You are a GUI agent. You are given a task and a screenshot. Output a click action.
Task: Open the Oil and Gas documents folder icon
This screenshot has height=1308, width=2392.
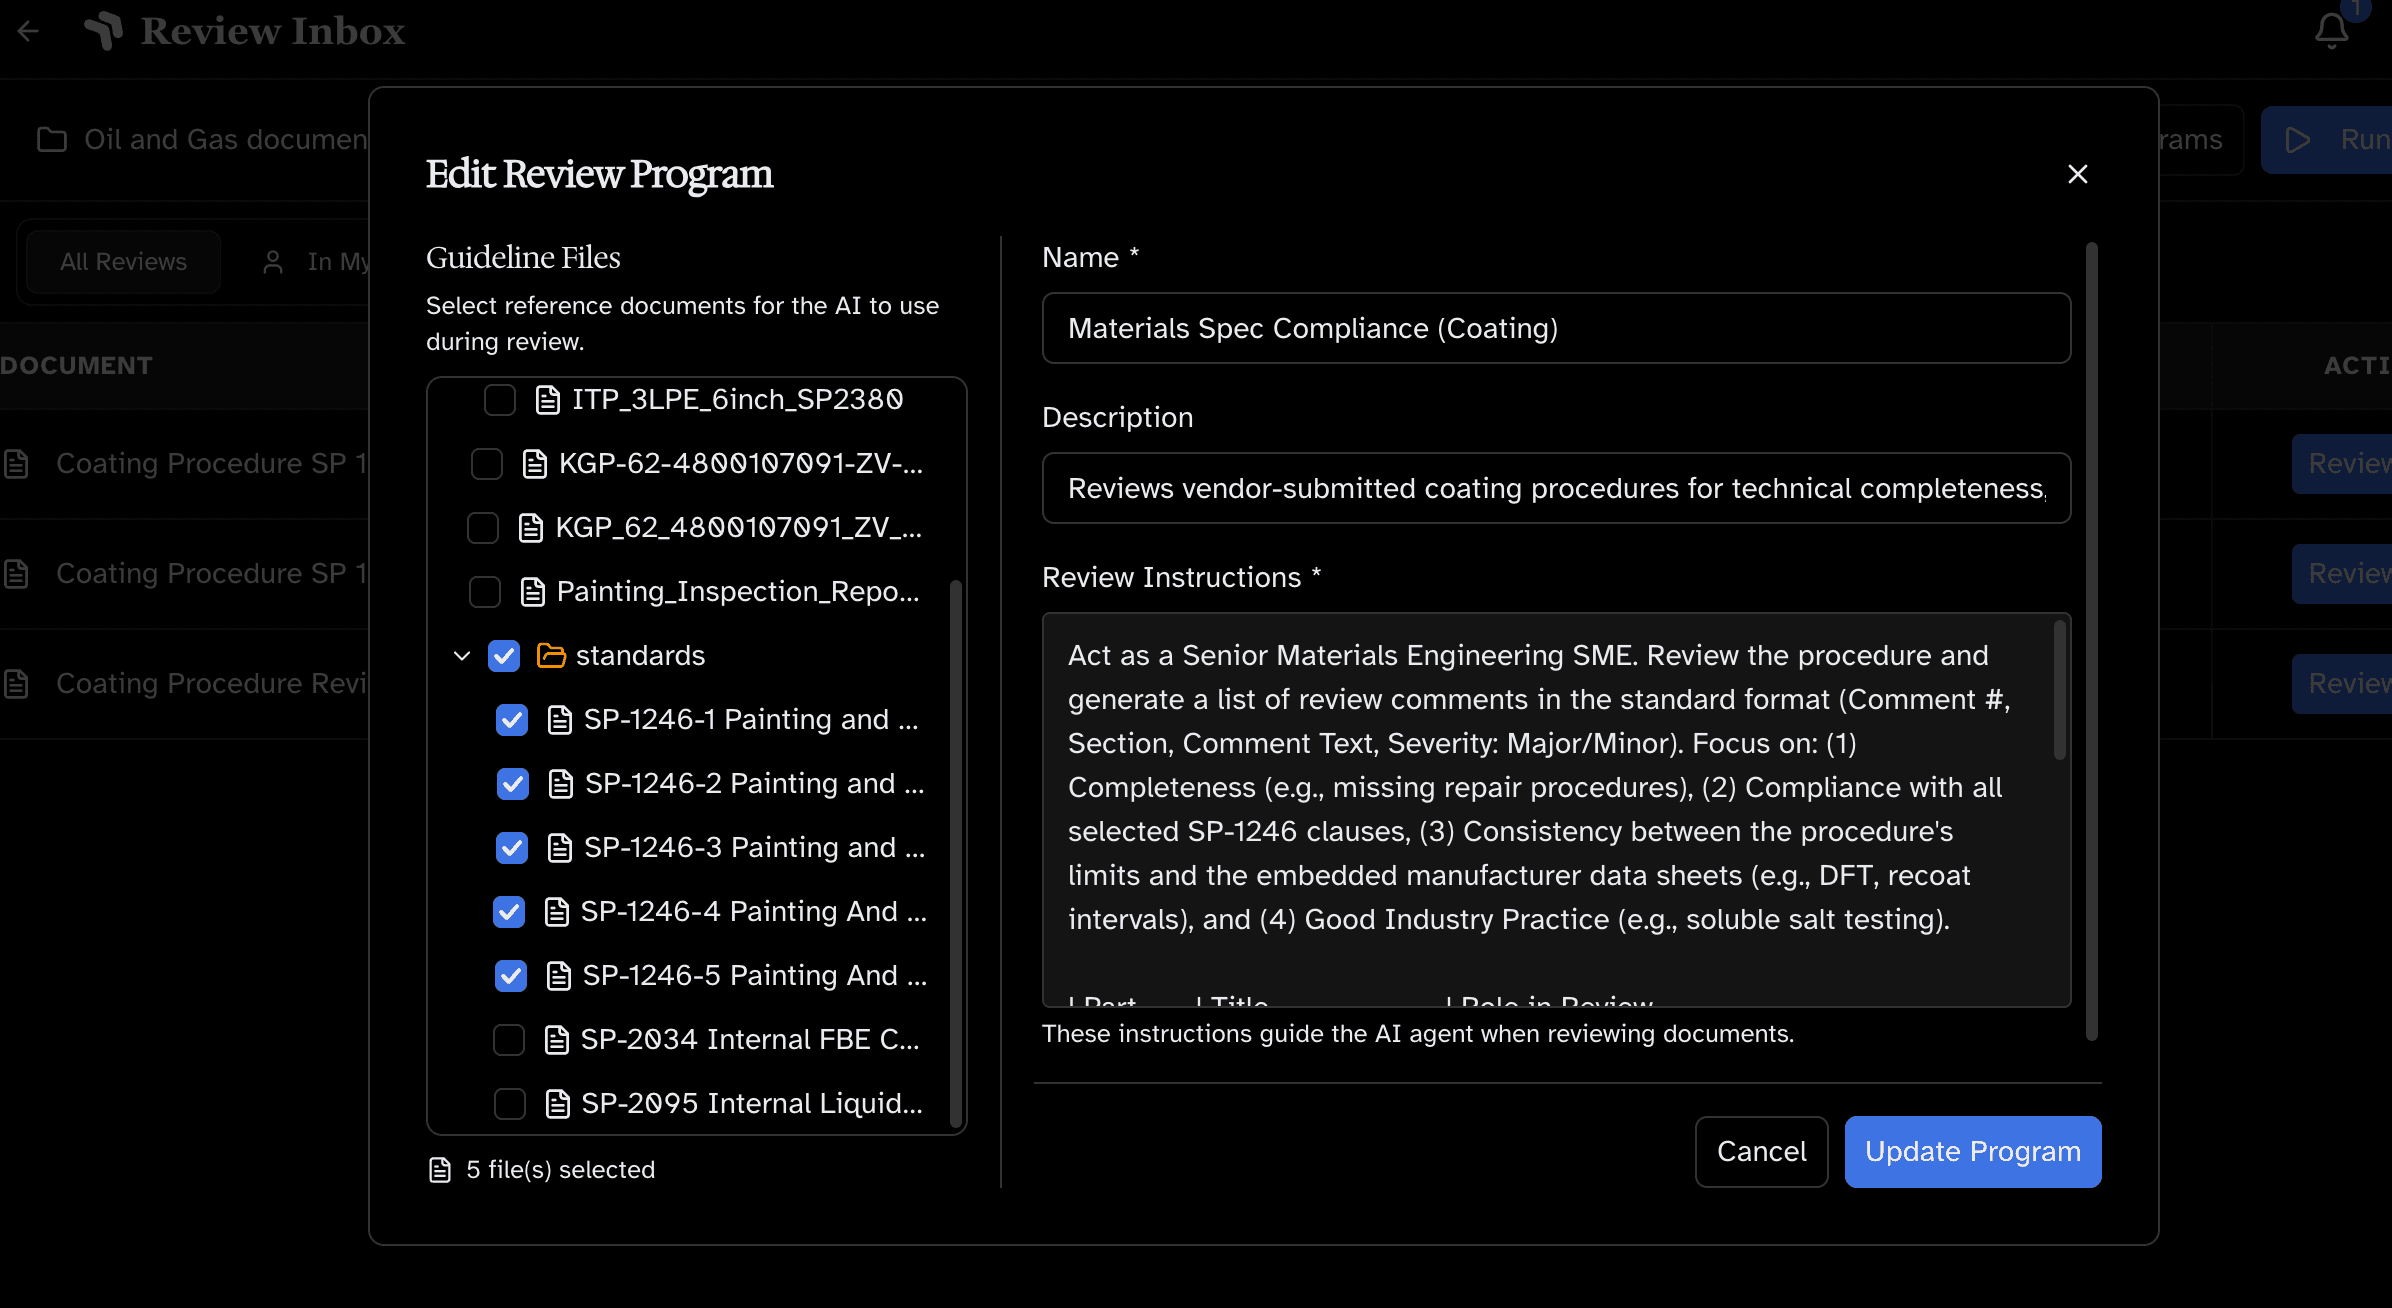pyautogui.click(x=51, y=139)
